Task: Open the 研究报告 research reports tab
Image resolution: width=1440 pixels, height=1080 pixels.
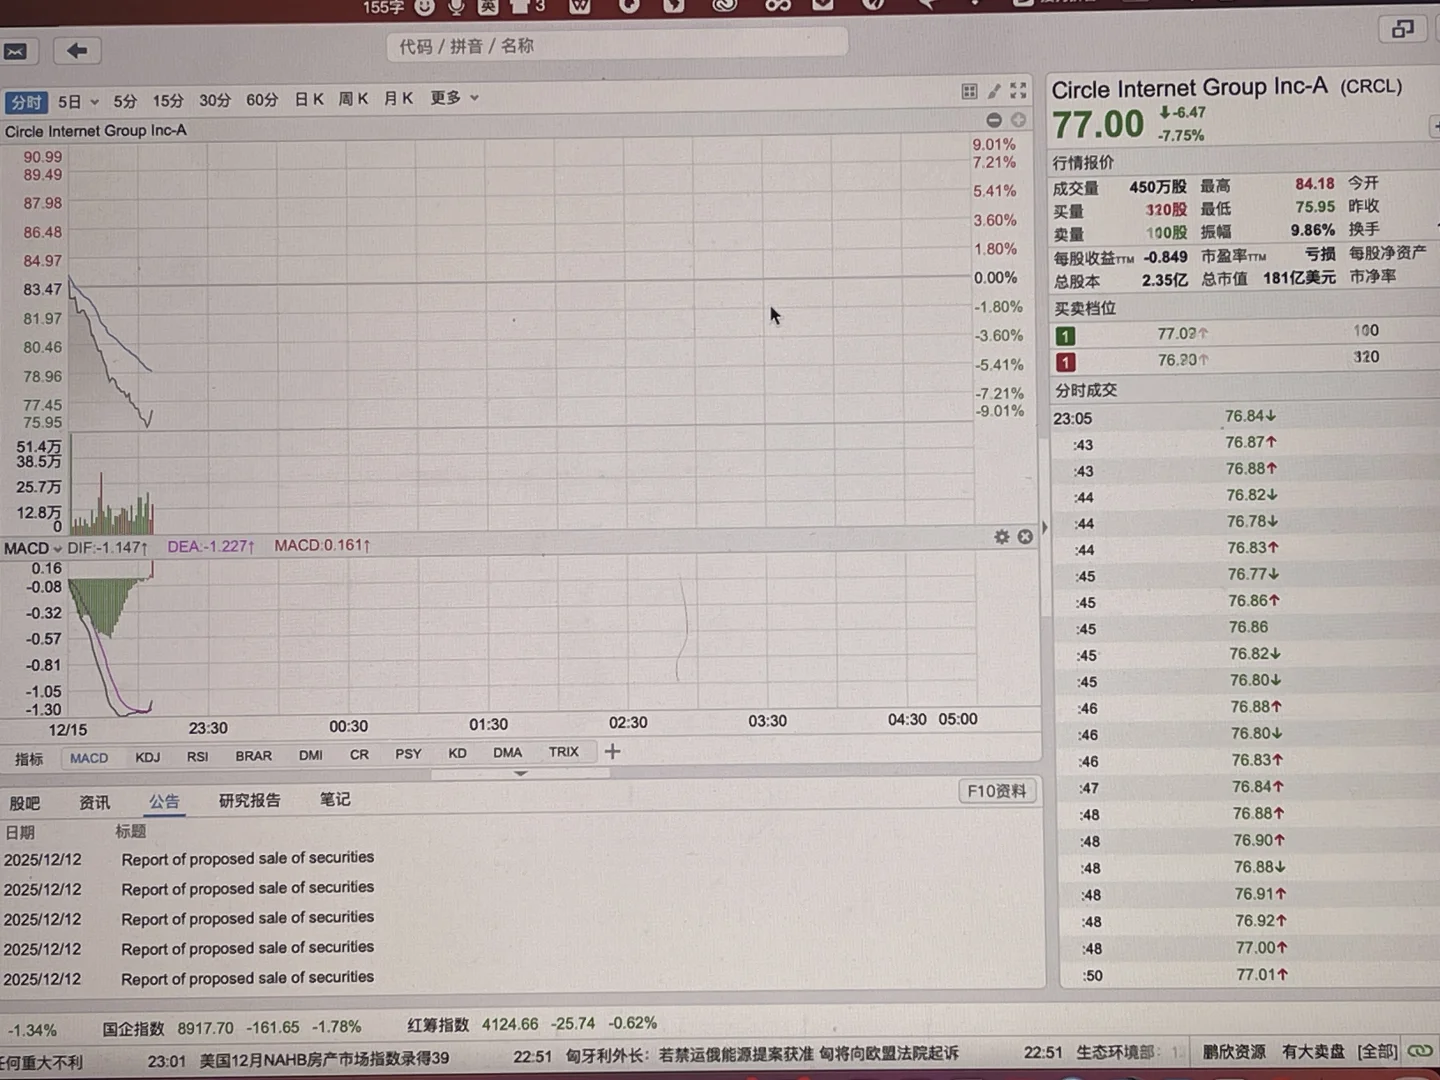Action: [249, 800]
